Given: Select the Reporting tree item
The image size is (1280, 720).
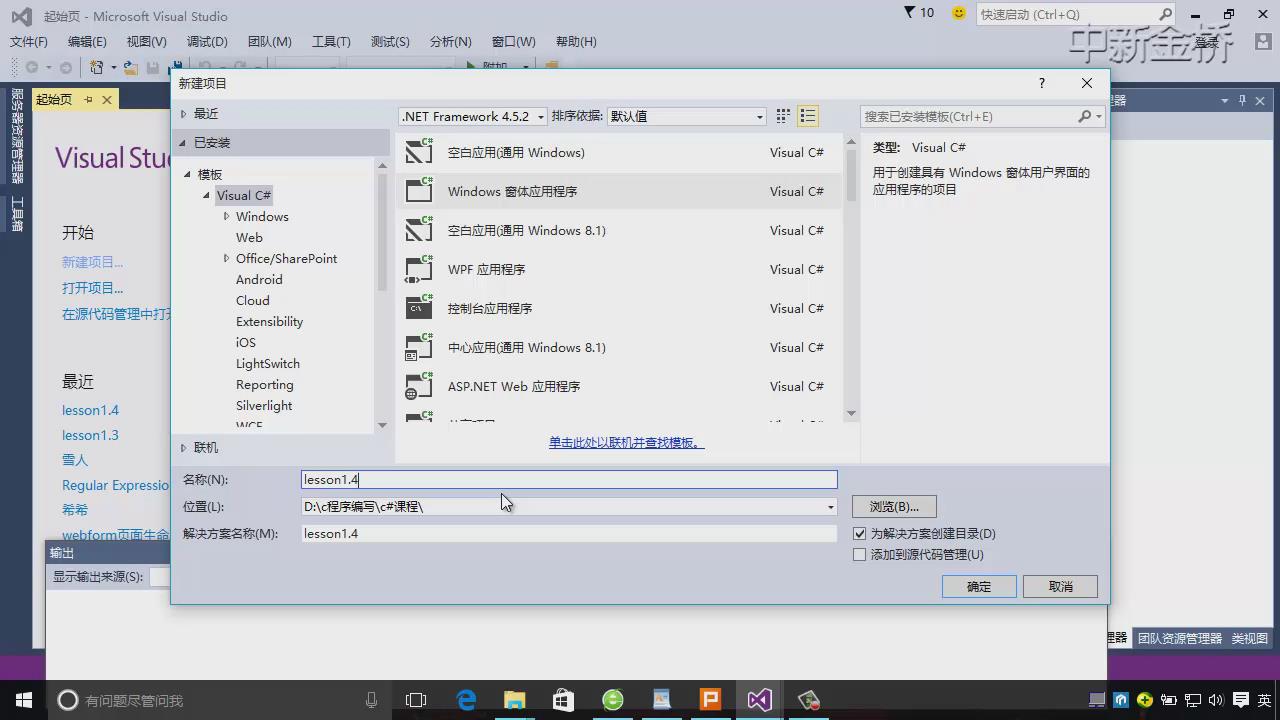Looking at the screenshot, I should point(265,384).
